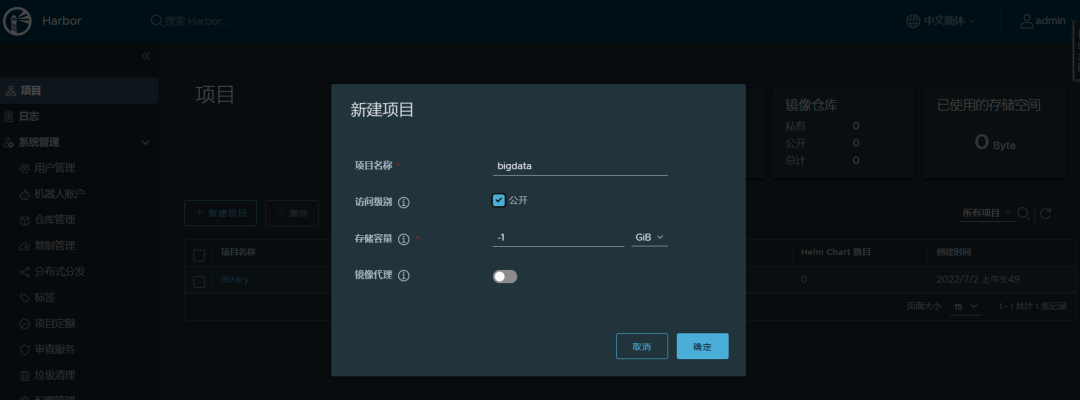
Task: Click the 存储容量 value input field
Action: pyautogui.click(x=558, y=238)
